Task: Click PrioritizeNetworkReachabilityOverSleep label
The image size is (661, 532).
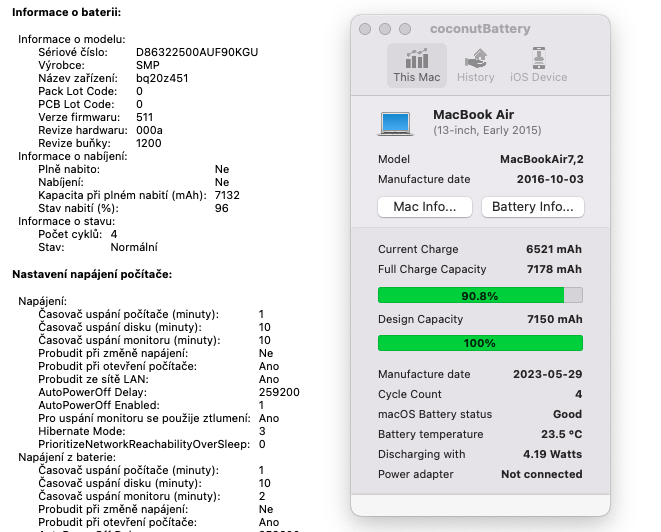Action: point(144,444)
